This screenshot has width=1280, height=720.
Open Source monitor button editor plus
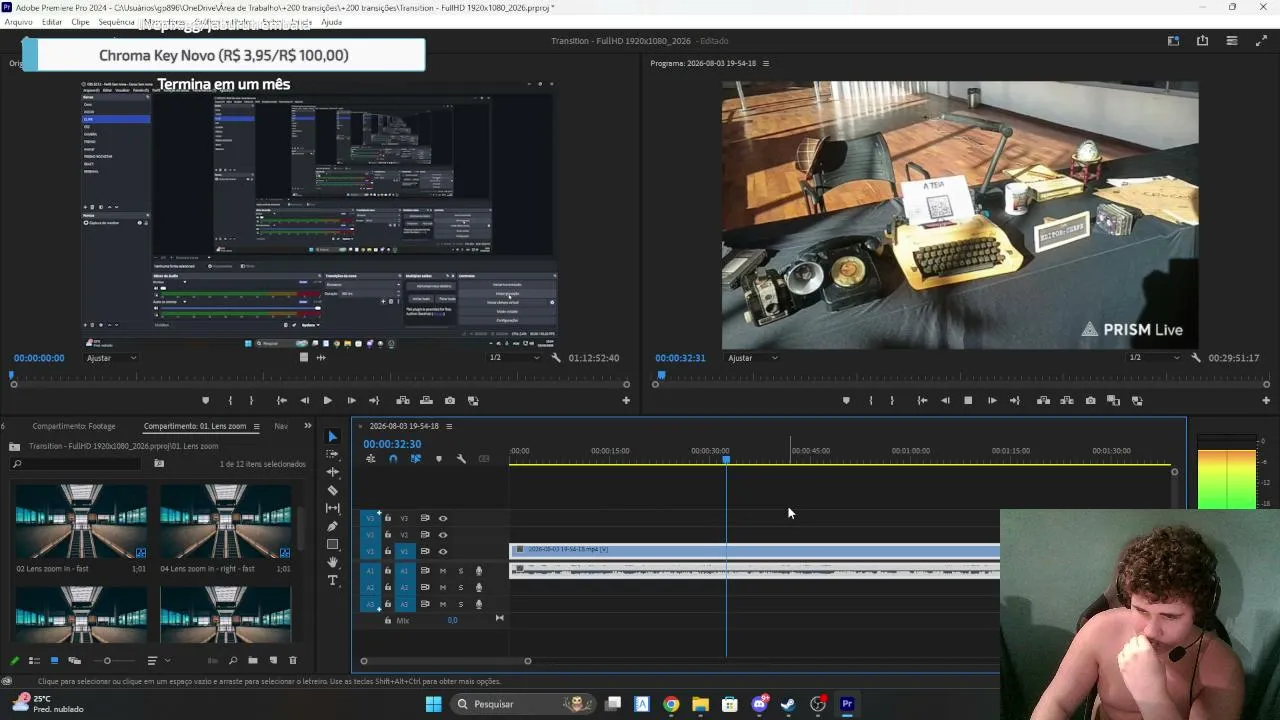626,400
